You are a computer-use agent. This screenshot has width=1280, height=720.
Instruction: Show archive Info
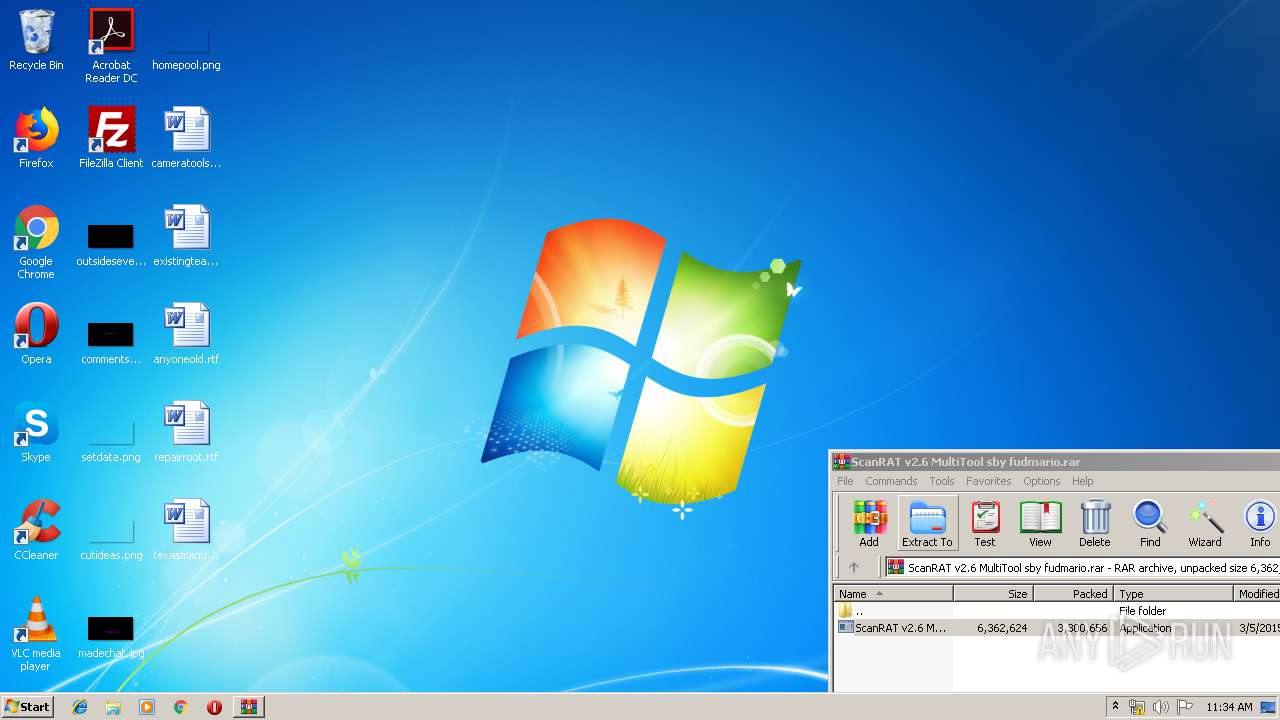(1259, 524)
